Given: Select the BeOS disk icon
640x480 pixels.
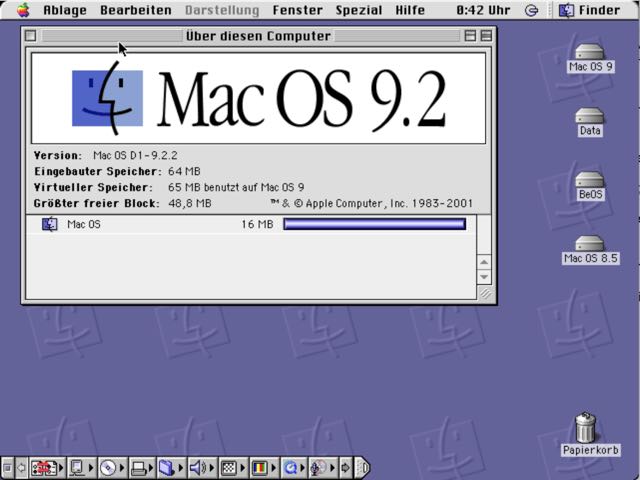Looking at the screenshot, I should (x=590, y=186).
